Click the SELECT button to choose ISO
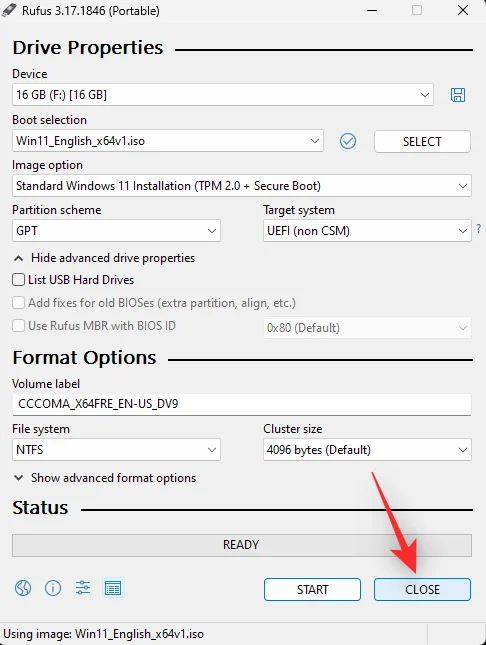Viewport: 486px width, 645px height. tap(422, 142)
